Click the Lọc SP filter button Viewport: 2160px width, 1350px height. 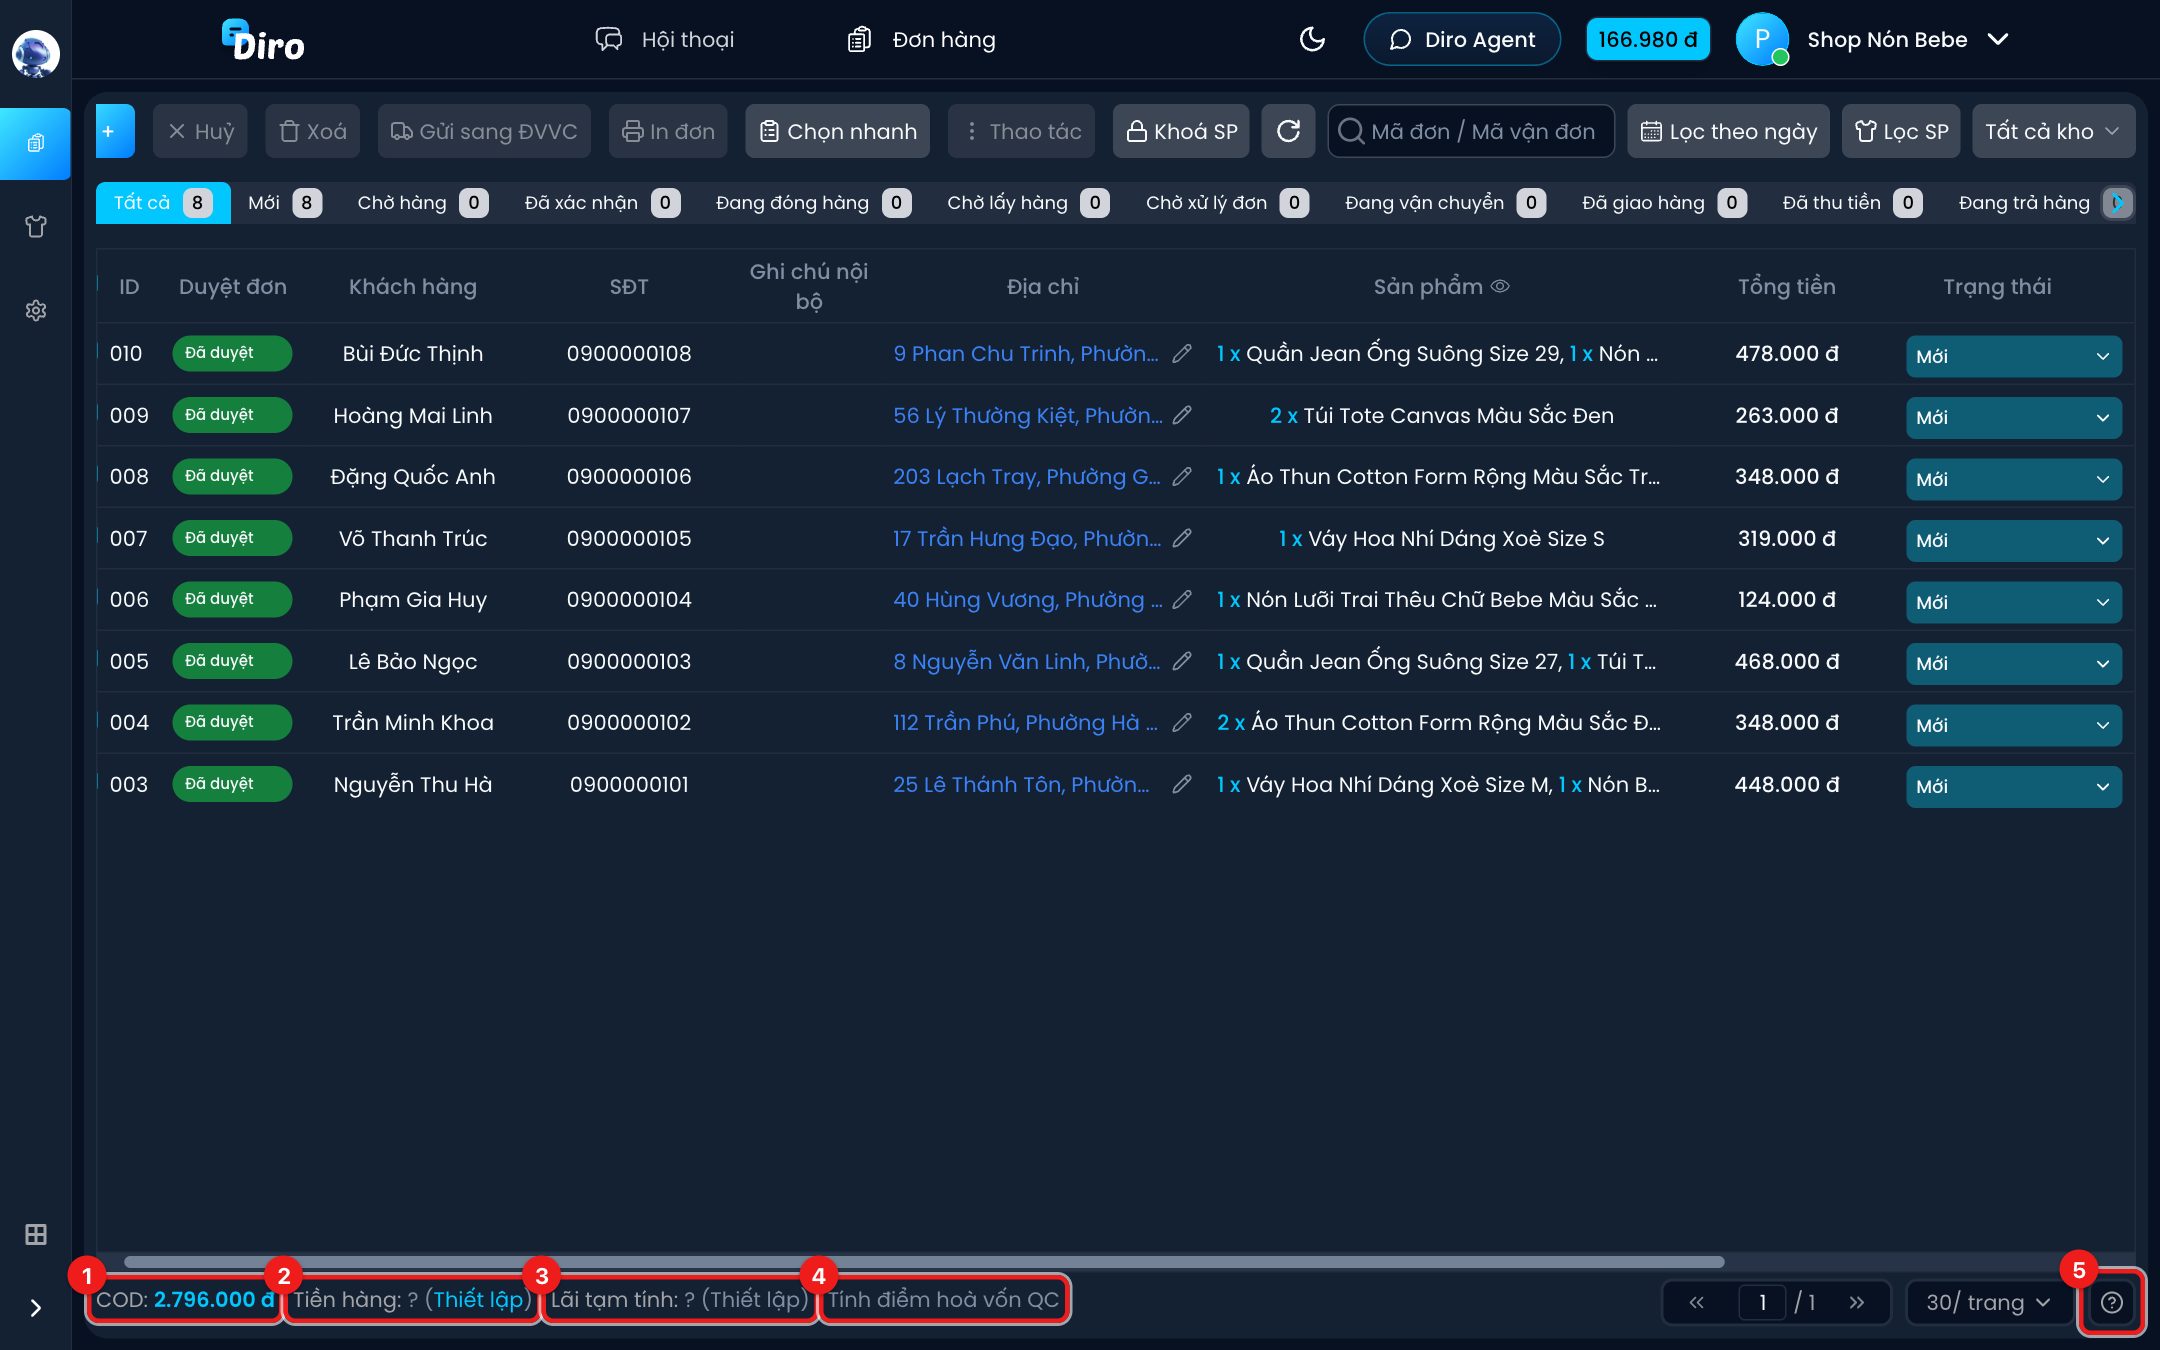(1901, 131)
